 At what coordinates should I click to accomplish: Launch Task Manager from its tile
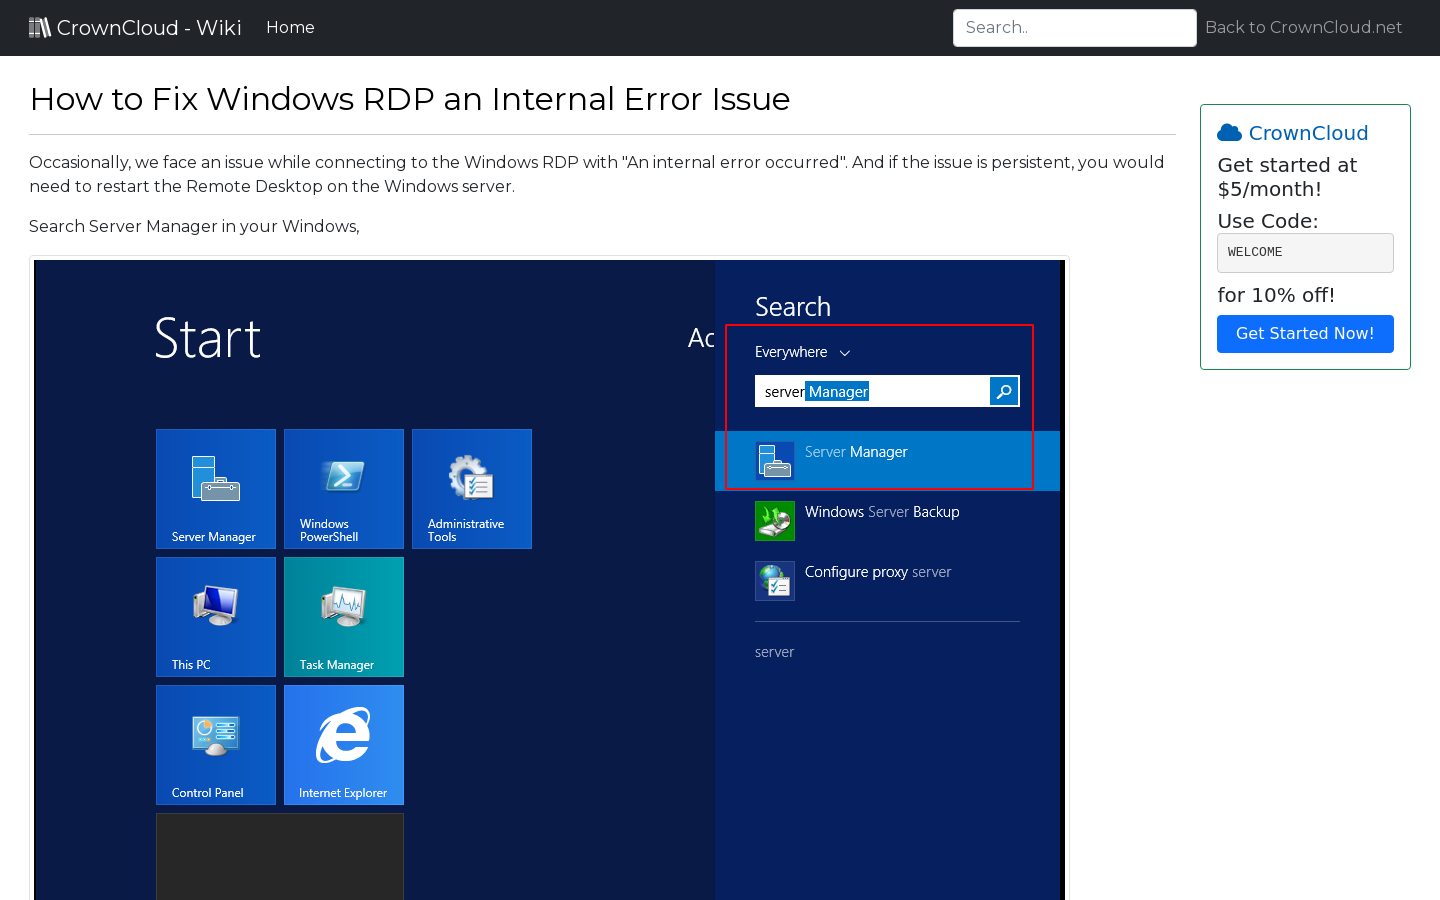343,617
